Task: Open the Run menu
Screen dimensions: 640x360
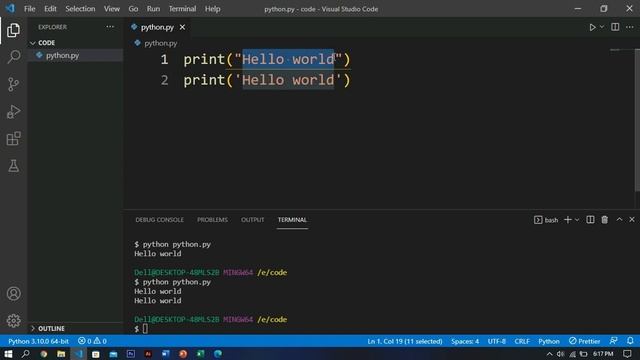Action: (x=153, y=9)
